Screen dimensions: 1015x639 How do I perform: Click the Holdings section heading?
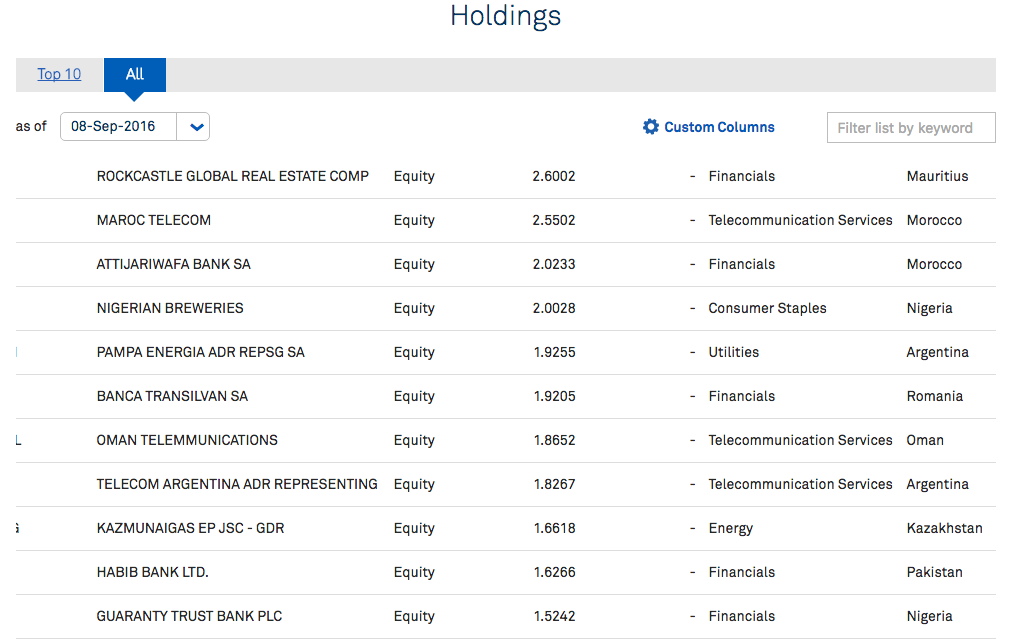coord(505,16)
